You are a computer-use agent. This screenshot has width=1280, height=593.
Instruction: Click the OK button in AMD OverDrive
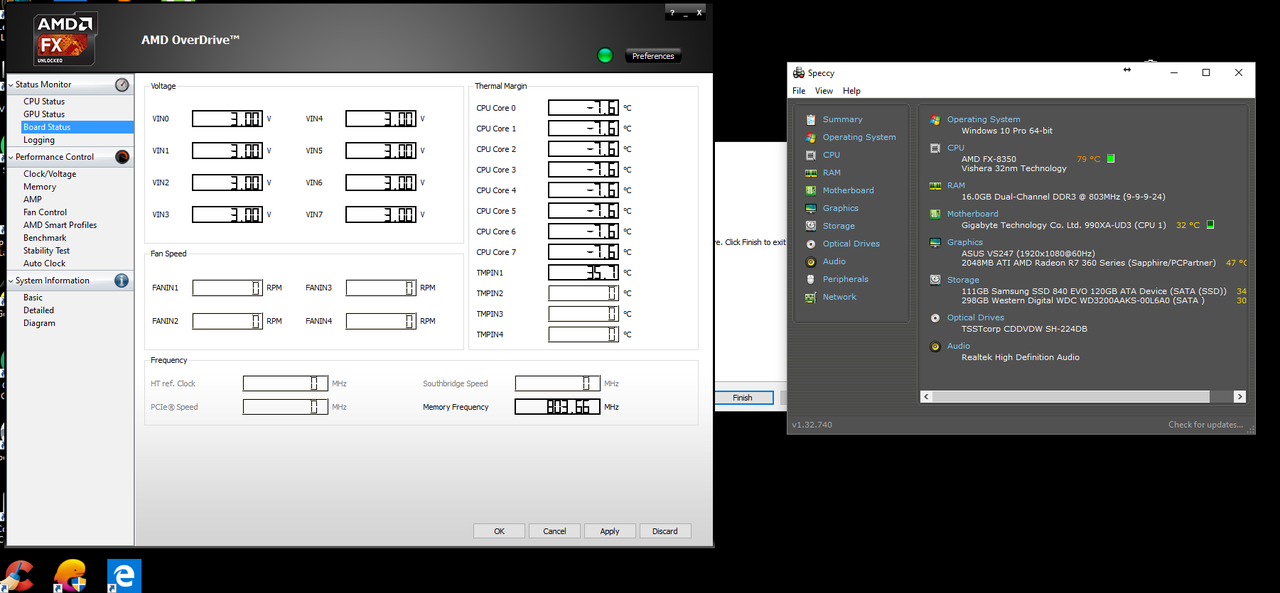[x=499, y=531]
